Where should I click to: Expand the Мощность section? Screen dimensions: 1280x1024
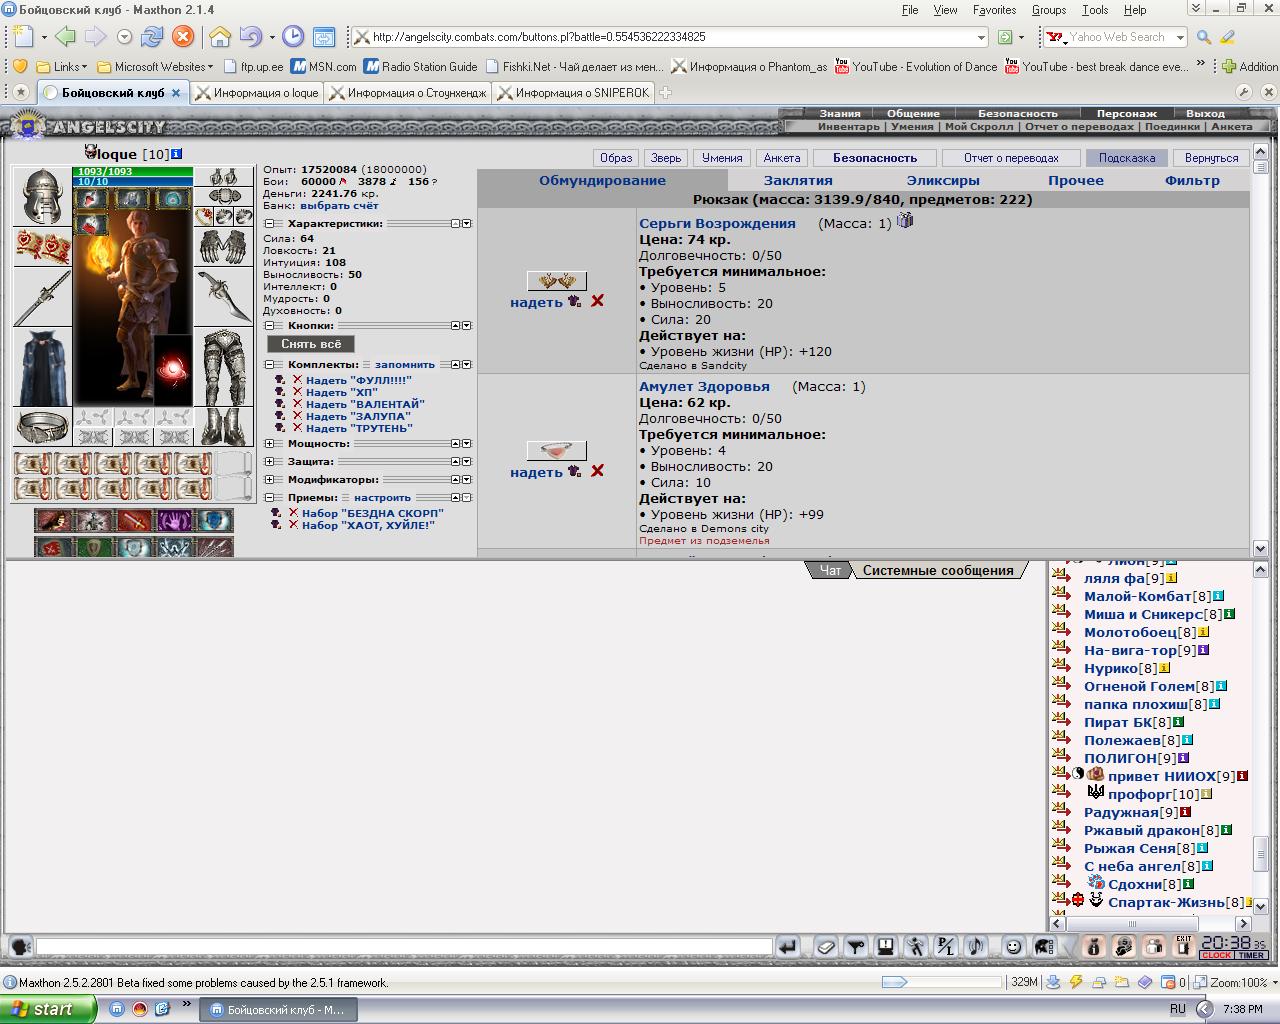269,444
